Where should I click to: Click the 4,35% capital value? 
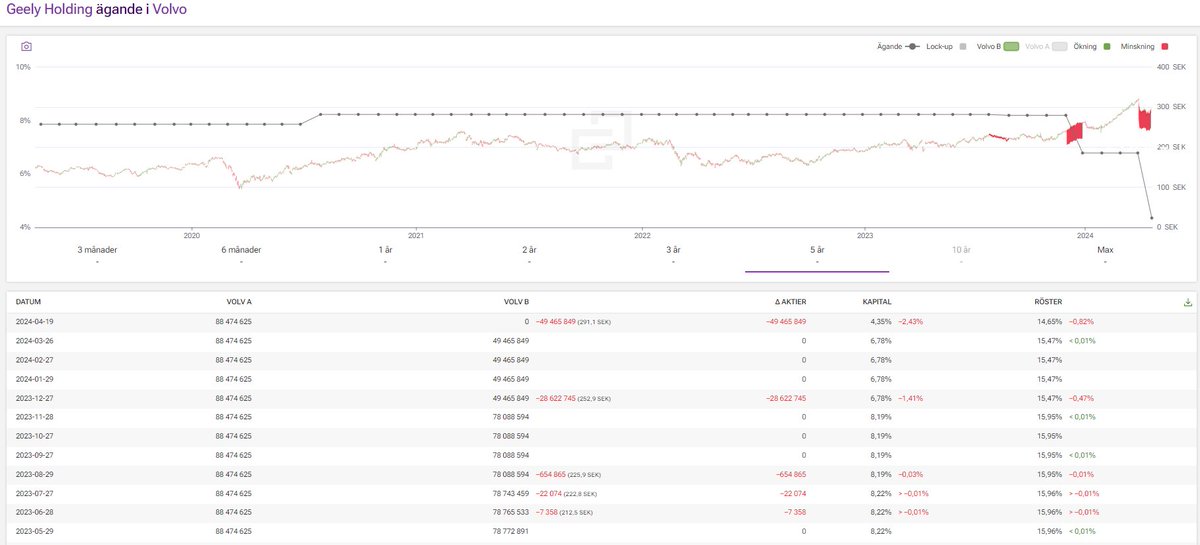pyautogui.click(x=880, y=322)
